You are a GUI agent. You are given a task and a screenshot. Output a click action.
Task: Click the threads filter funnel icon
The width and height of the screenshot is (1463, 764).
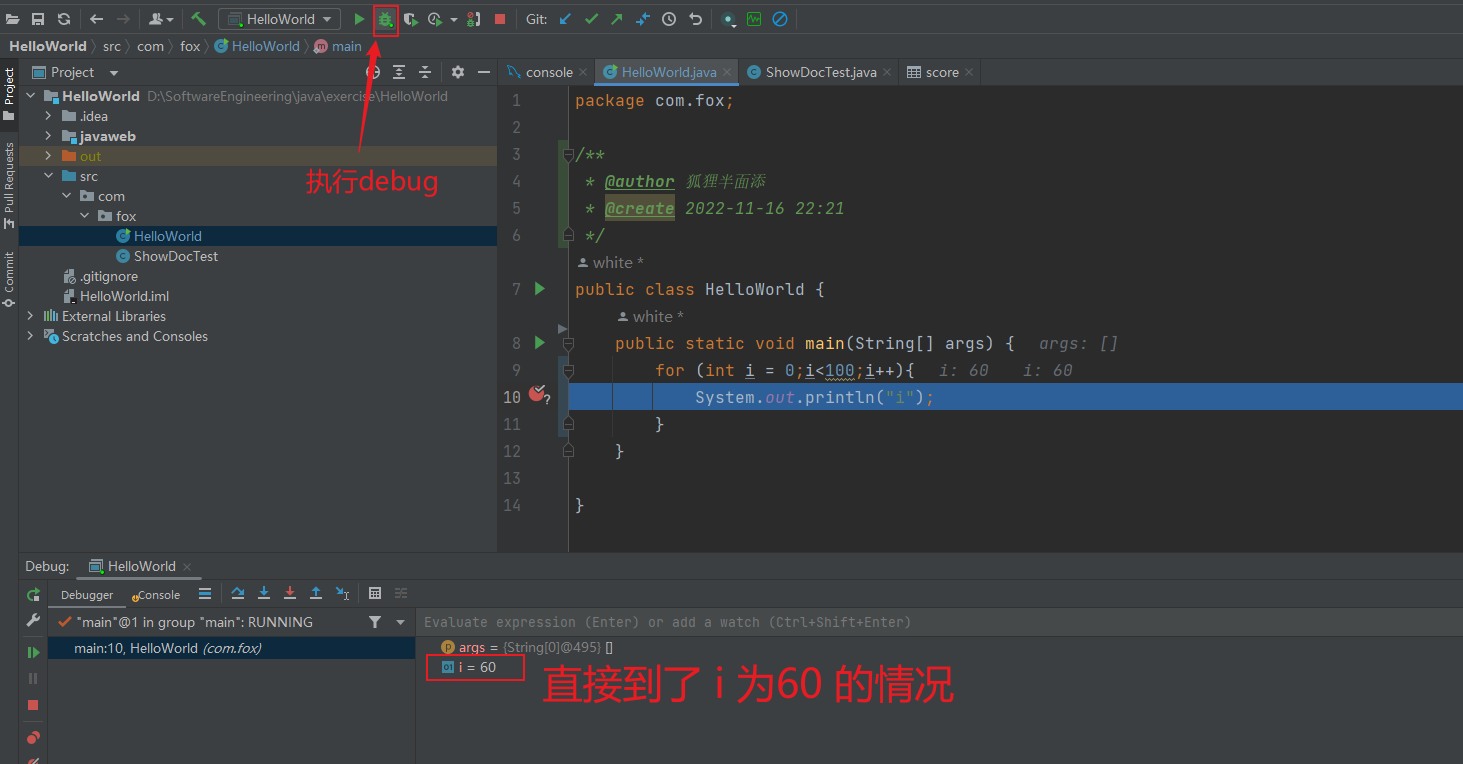point(375,622)
